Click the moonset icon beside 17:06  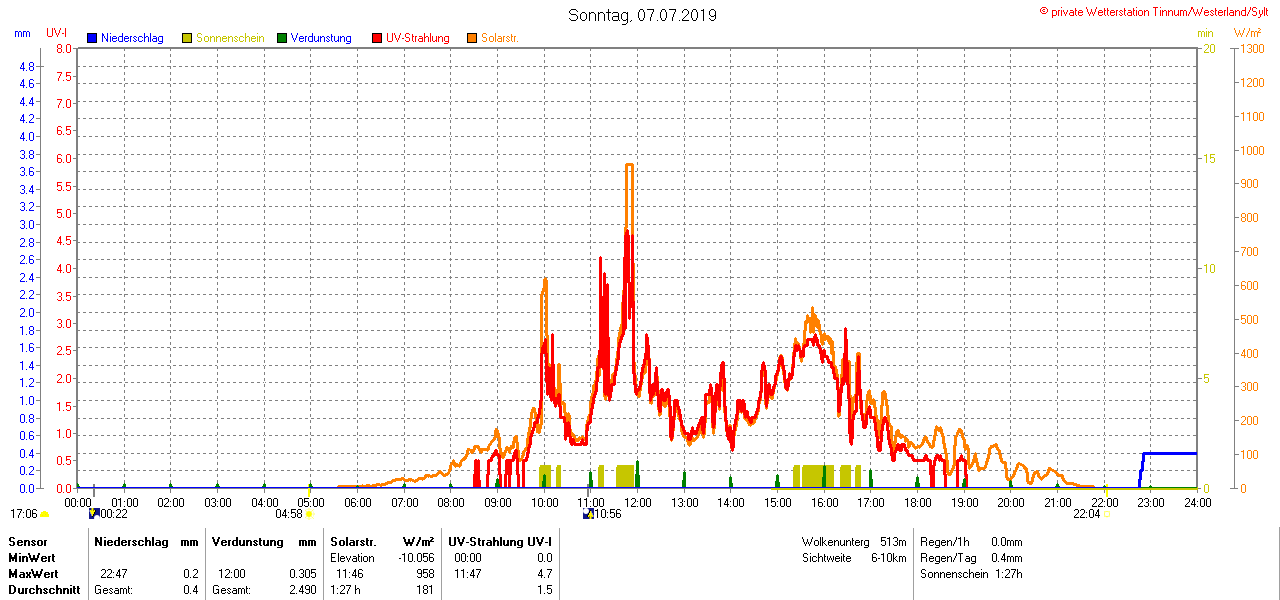pyautogui.click(x=44, y=514)
